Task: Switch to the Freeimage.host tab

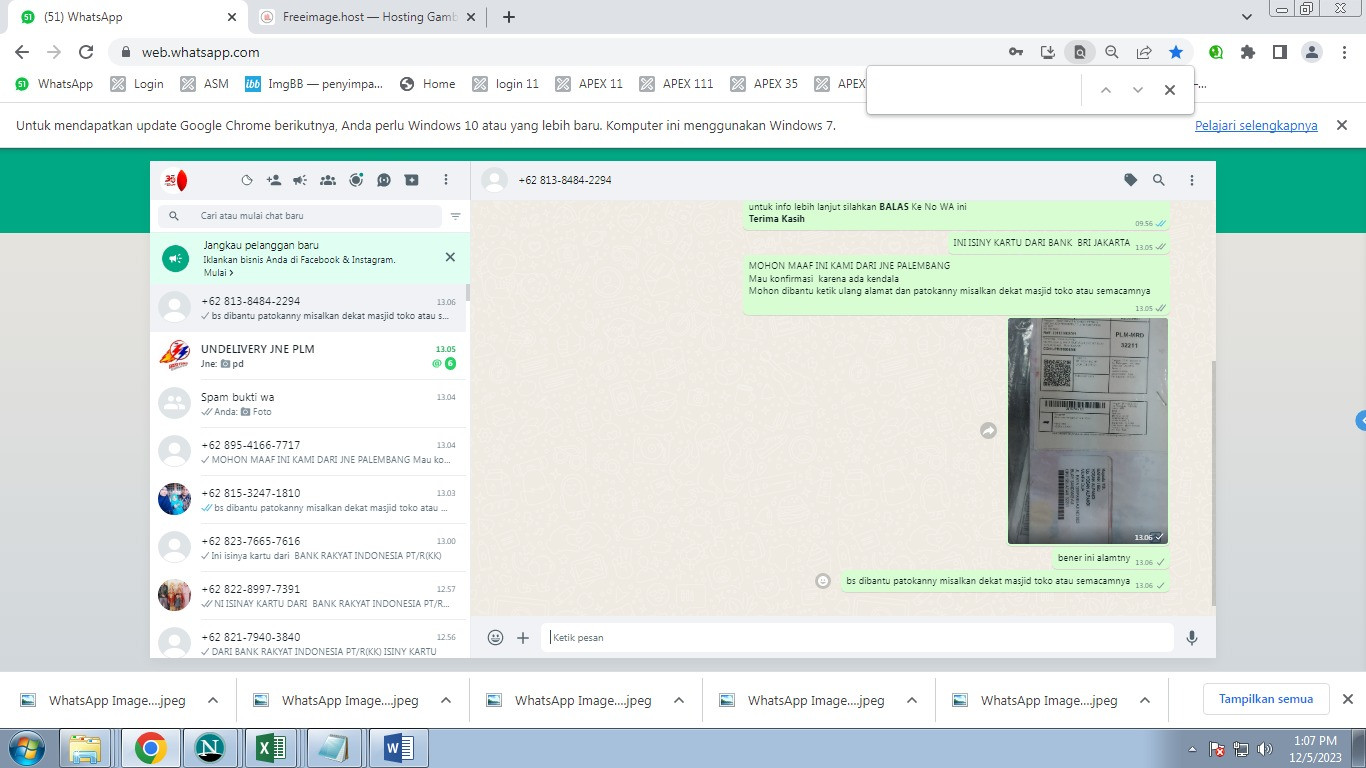Action: [365, 17]
